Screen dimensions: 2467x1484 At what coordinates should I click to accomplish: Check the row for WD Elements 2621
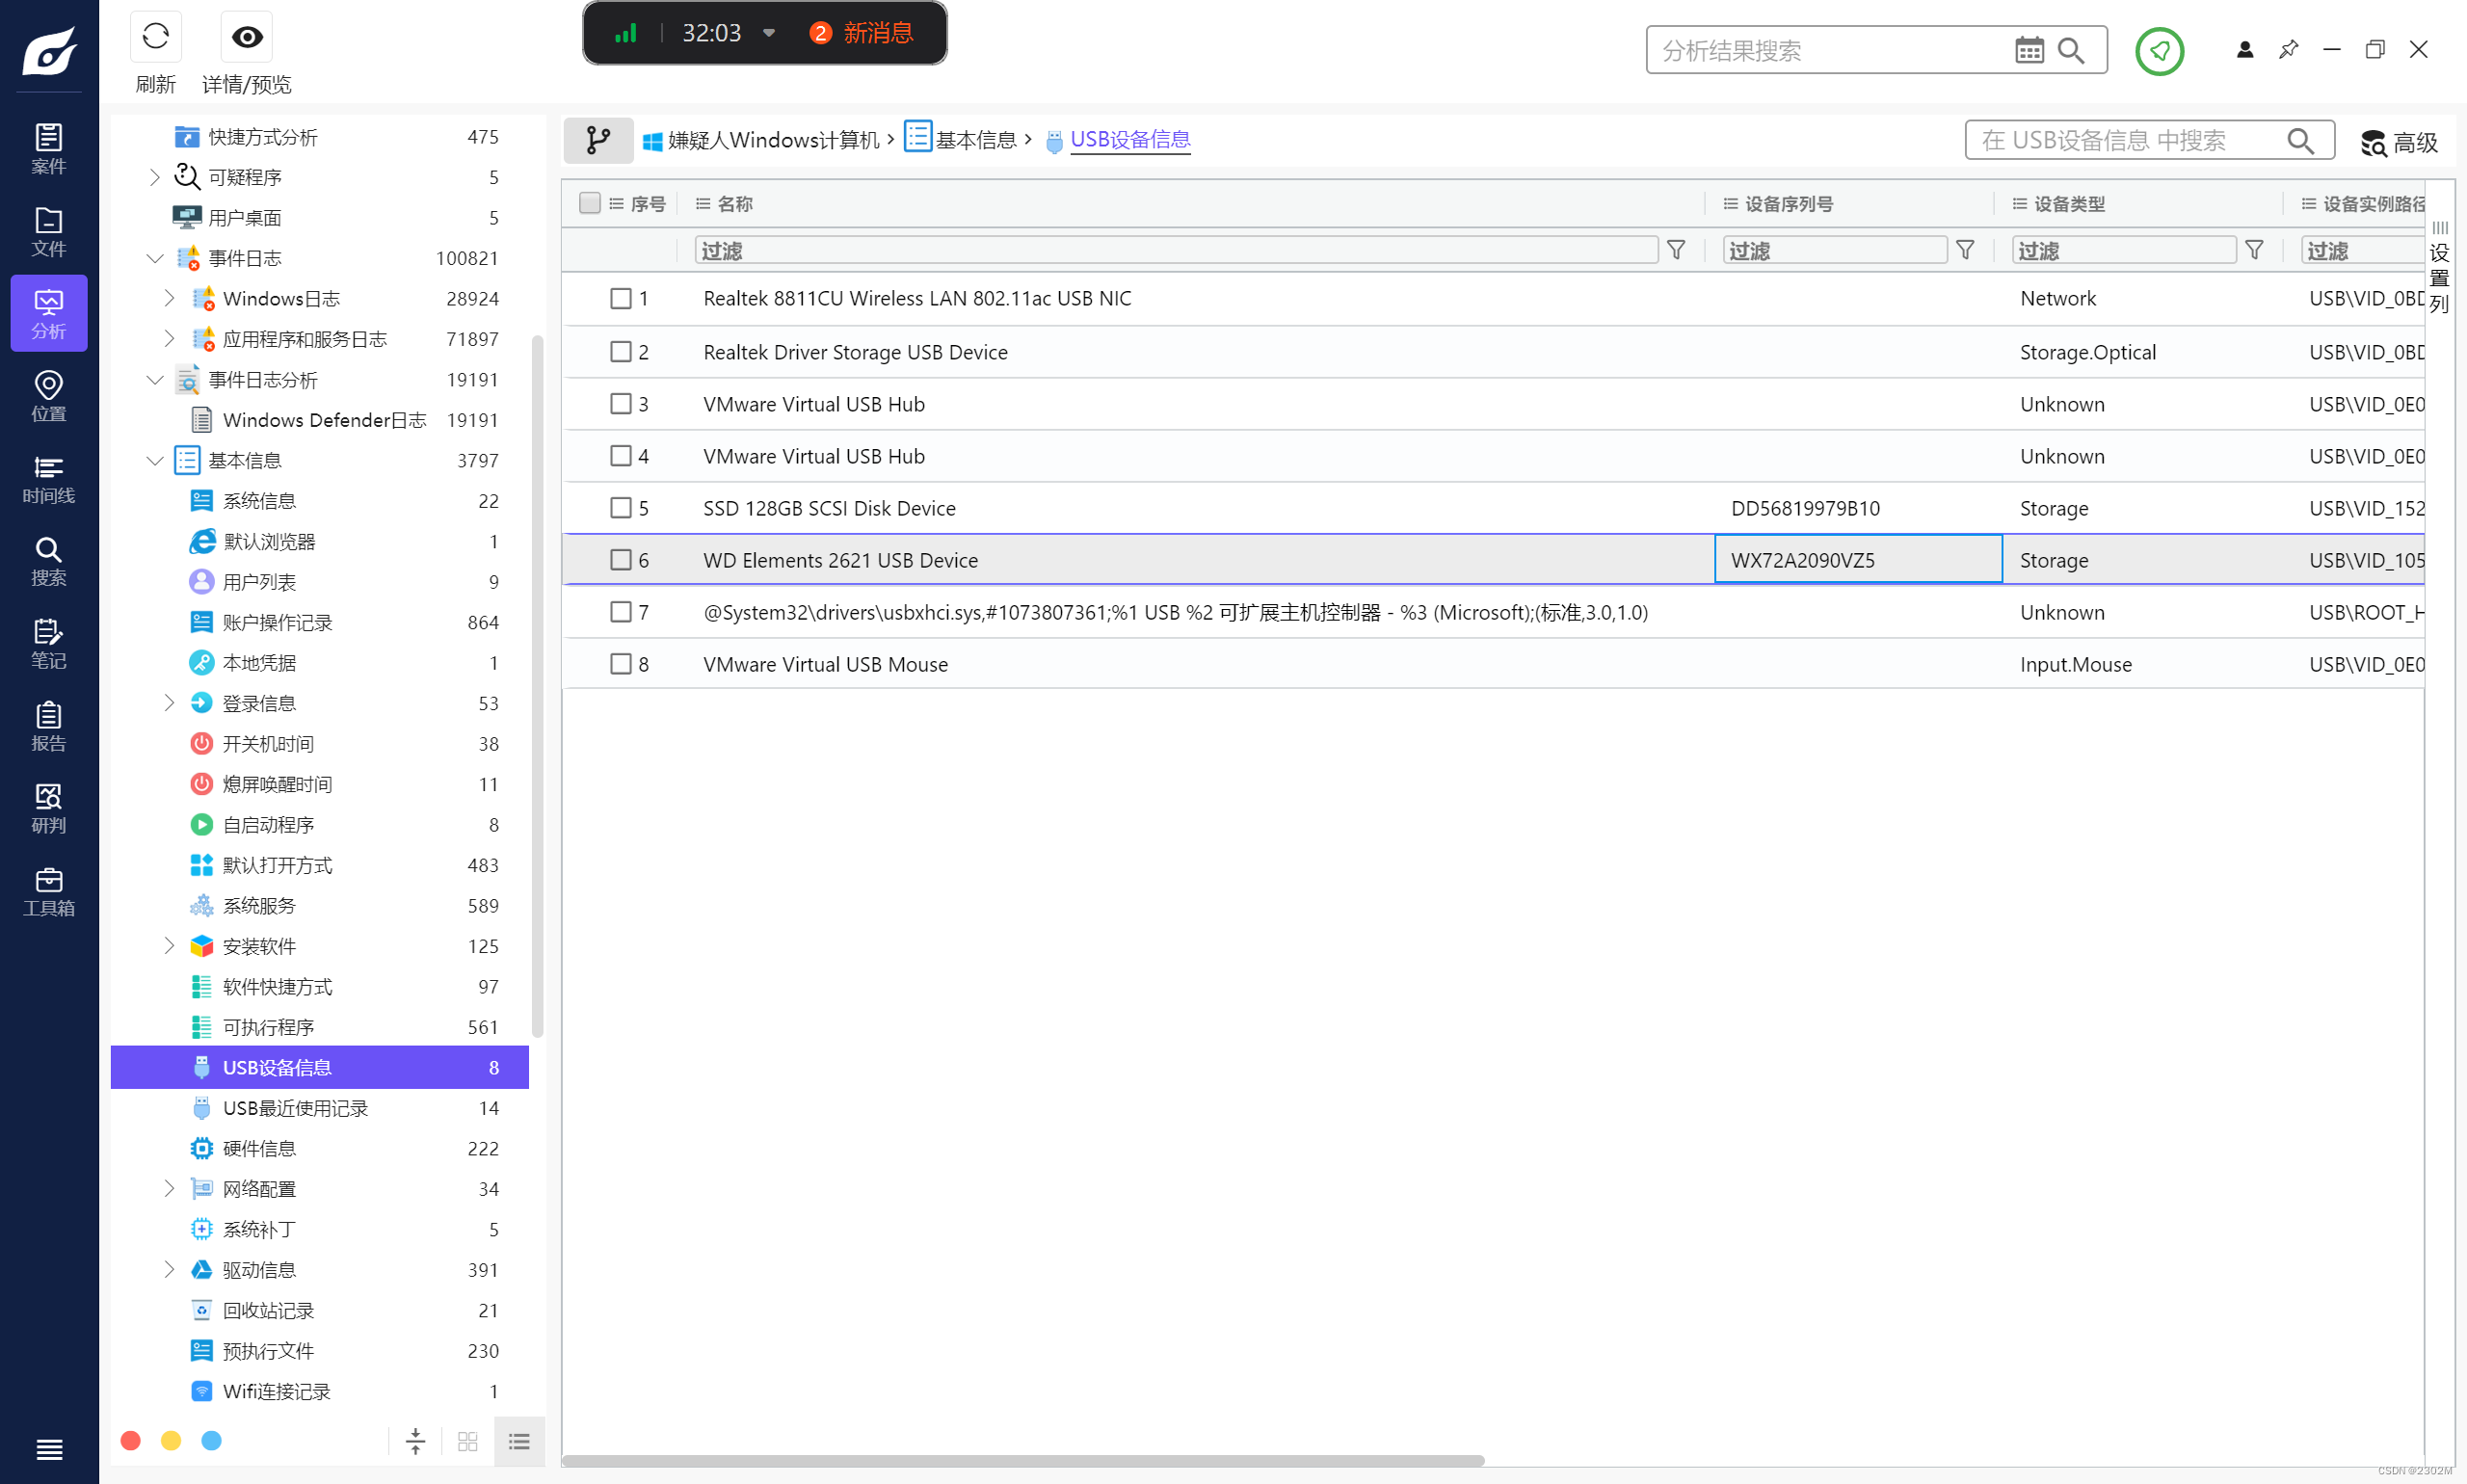(x=621, y=560)
